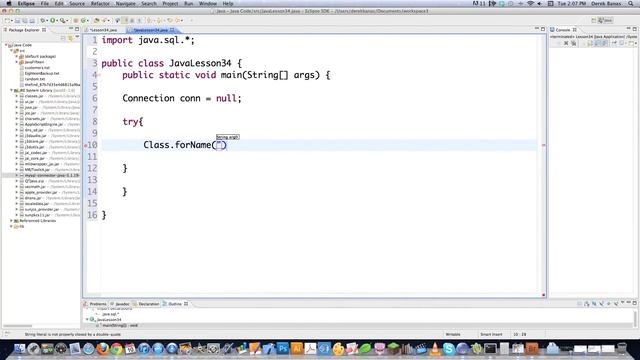Click Link with Editor icon in Package Explorer

(70, 38)
